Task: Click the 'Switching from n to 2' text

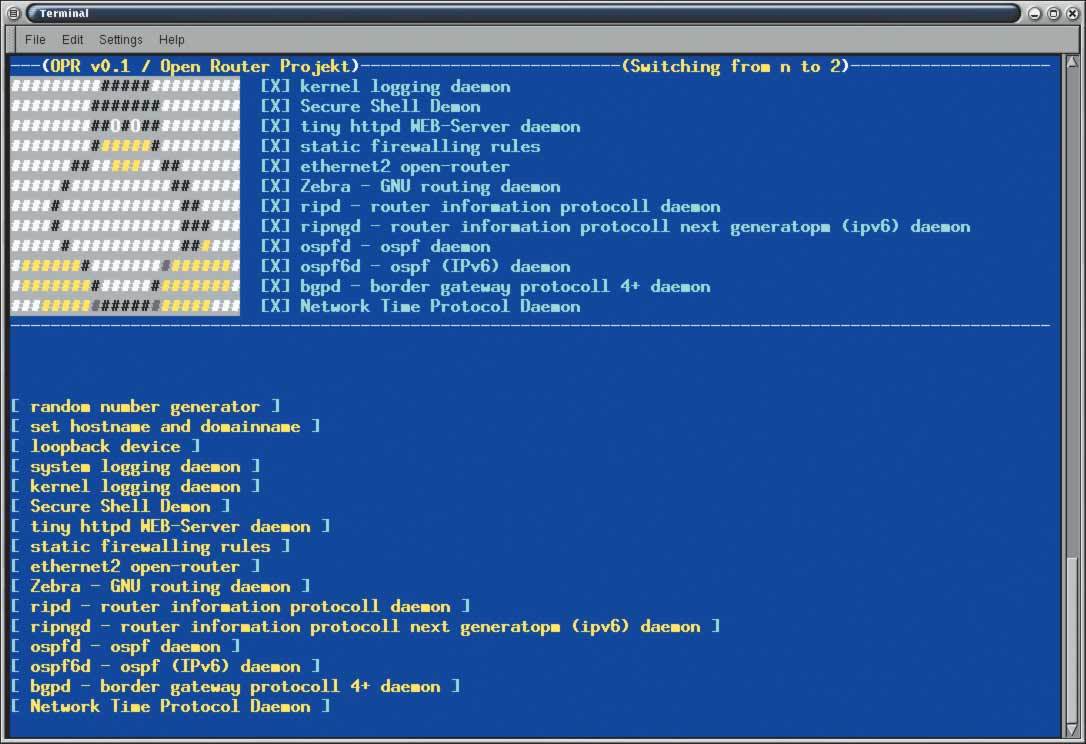Action: [x=736, y=67]
